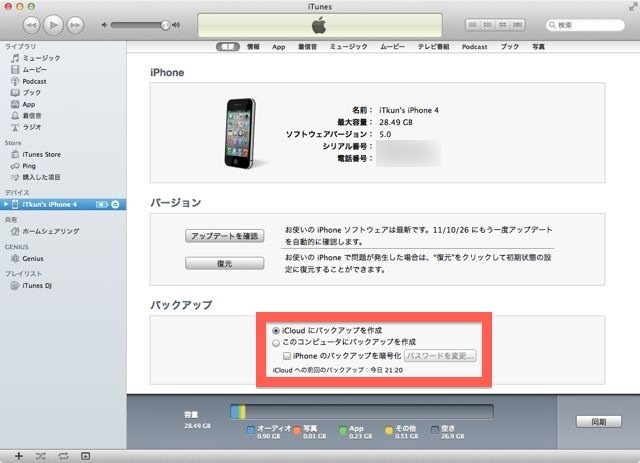Click the その他 yellow legend swatch
Image resolution: width=640 pixels, height=463 pixels.
(x=389, y=430)
